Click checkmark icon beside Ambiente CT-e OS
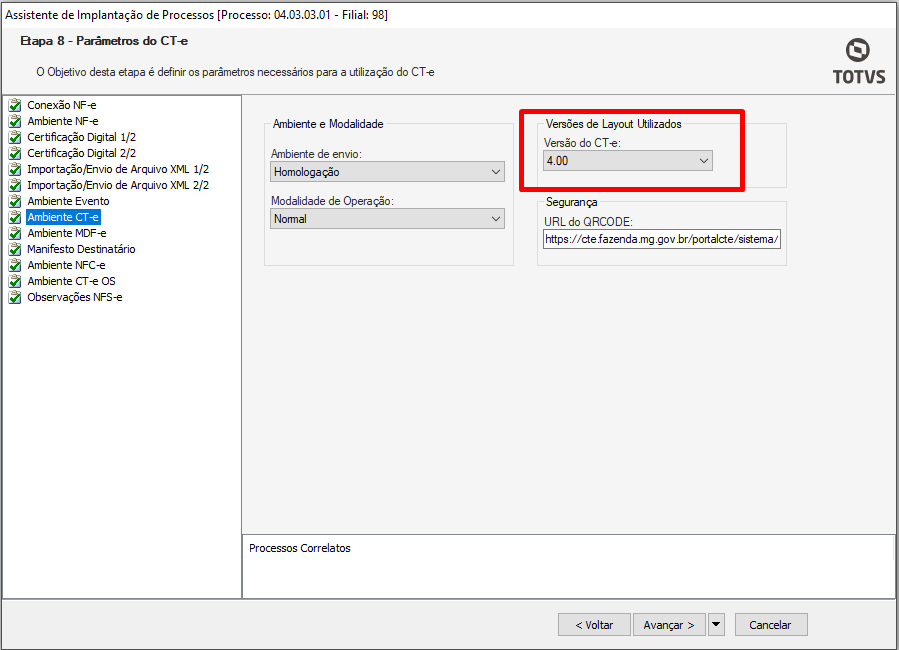Screen dimensions: 899x650 coord(15,281)
